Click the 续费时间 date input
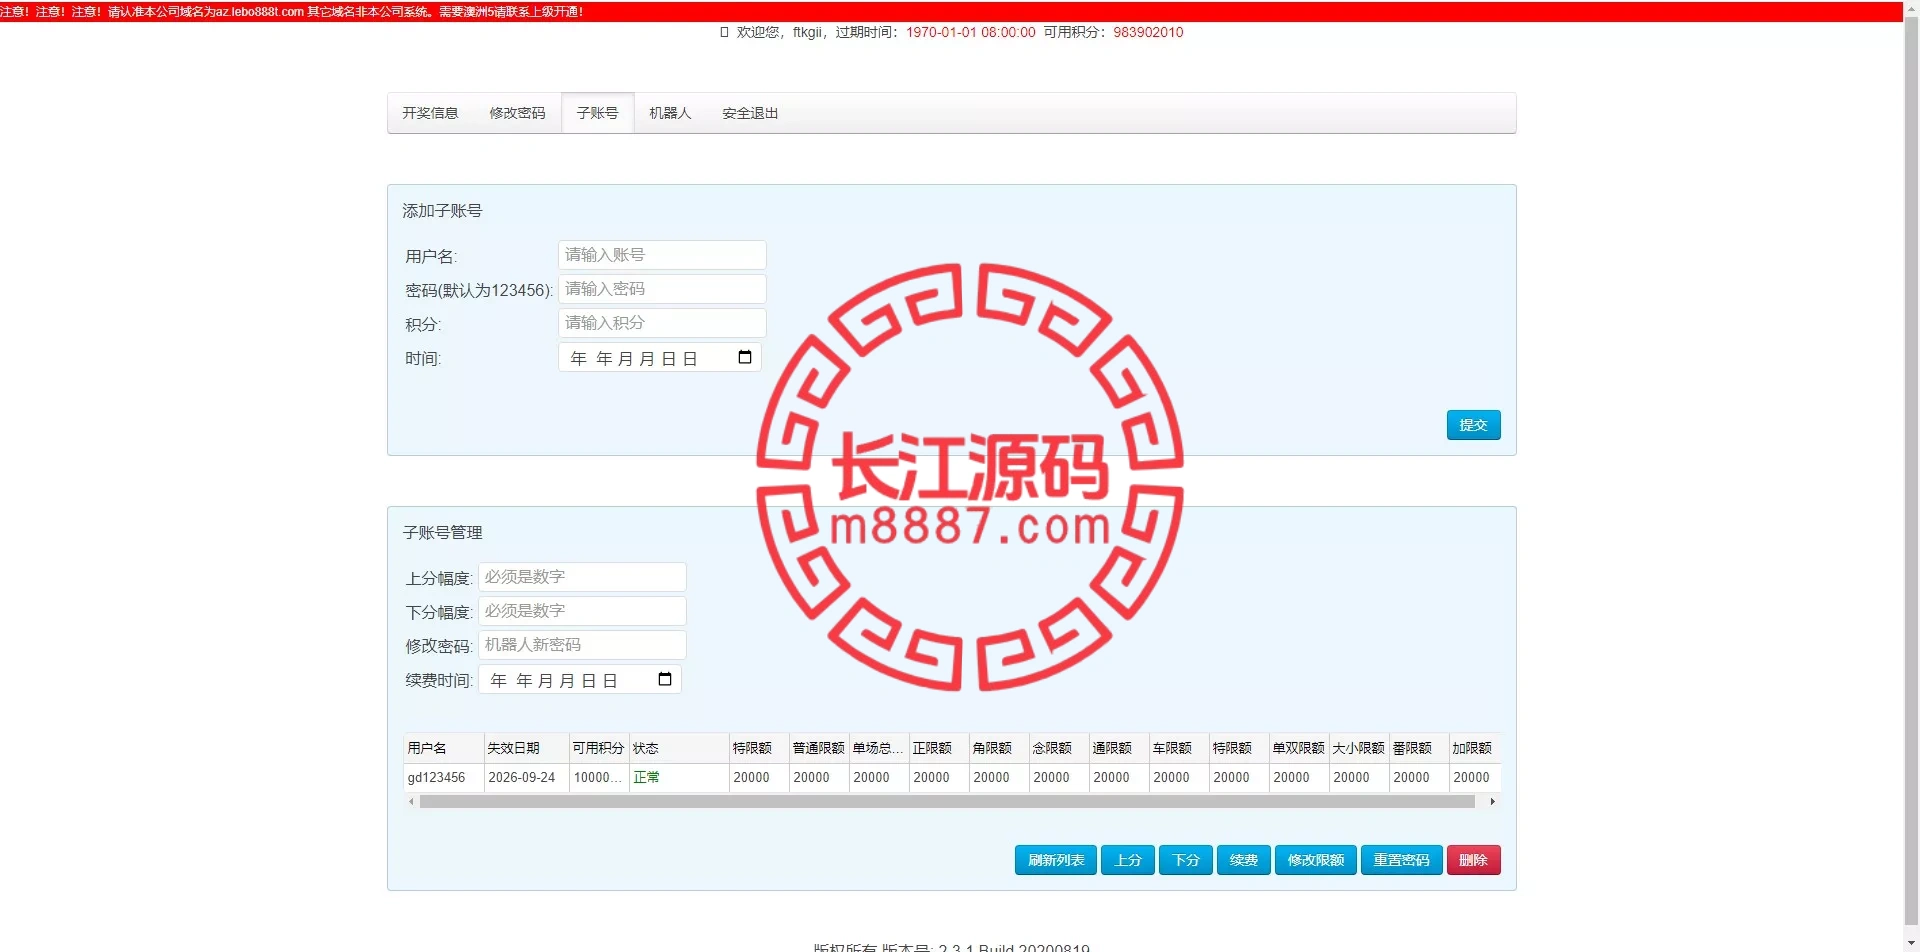 (x=580, y=680)
